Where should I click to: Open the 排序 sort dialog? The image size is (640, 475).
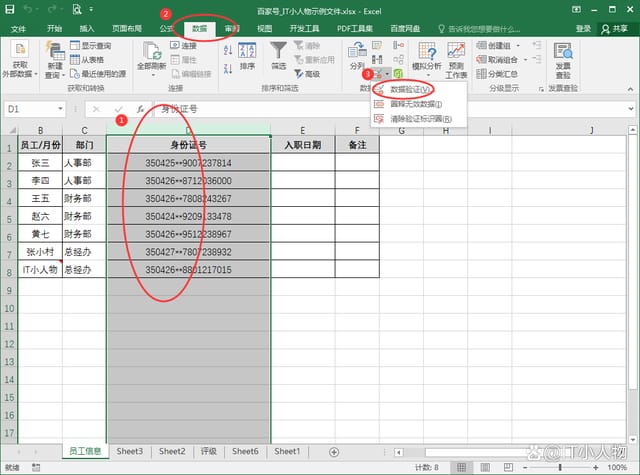click(247, 56)
